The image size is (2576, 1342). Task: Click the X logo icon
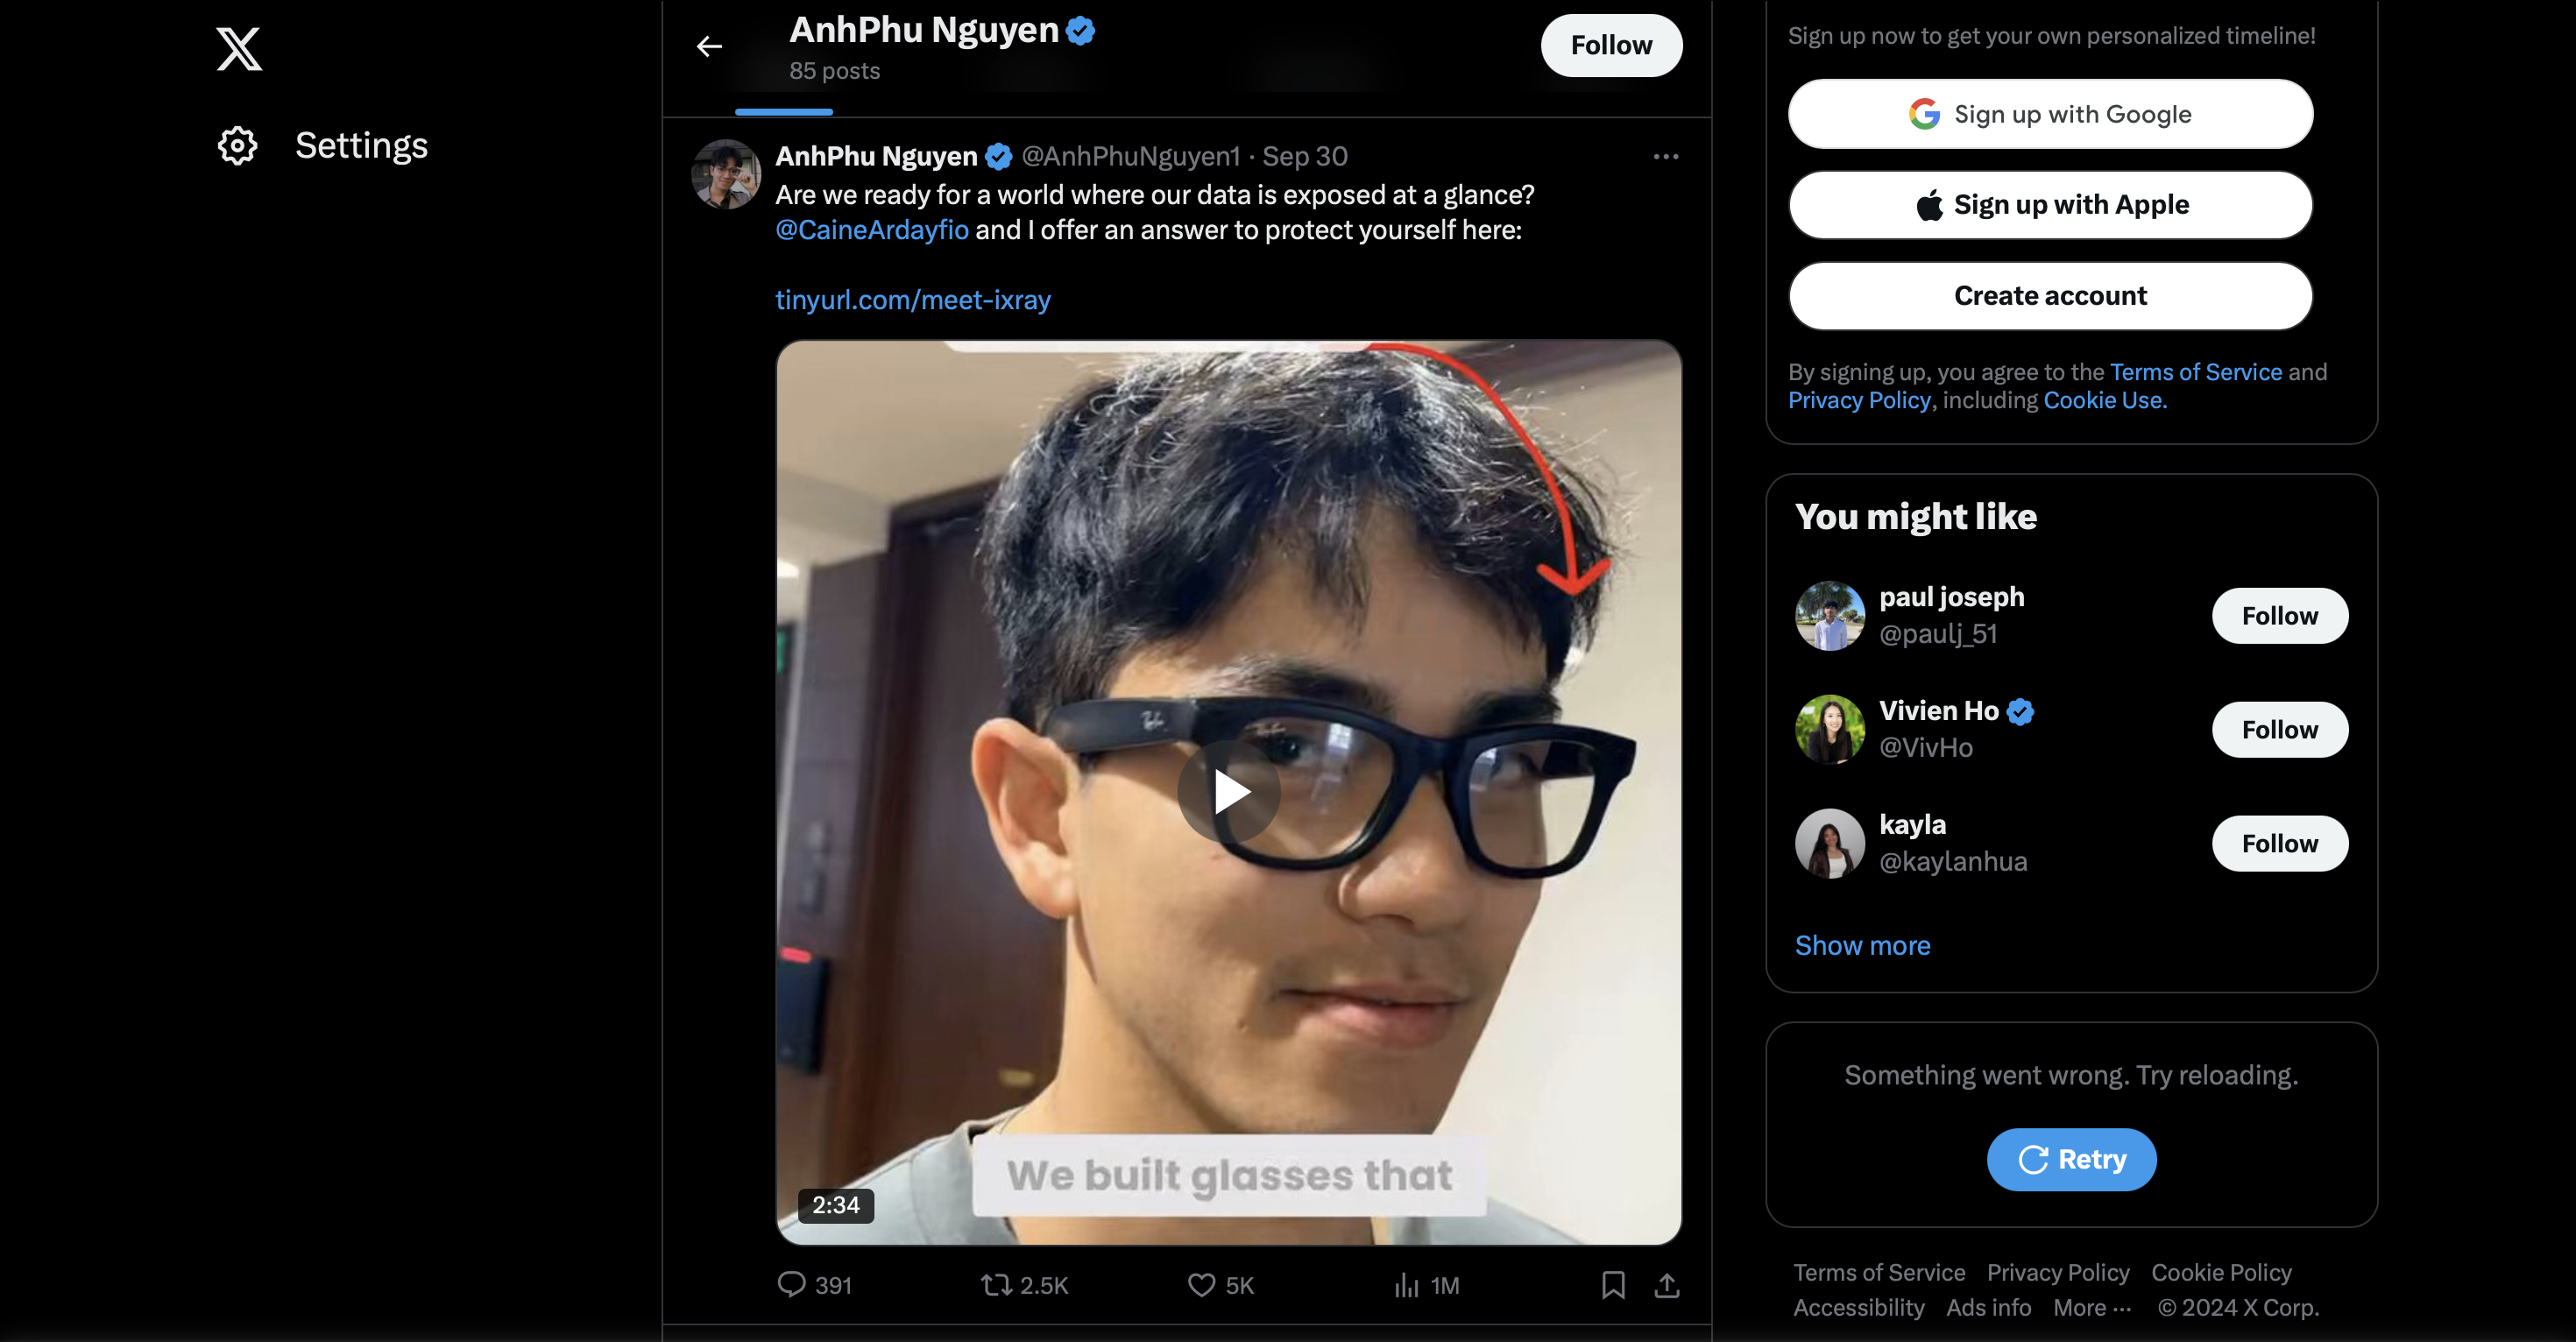coord(239,48)
